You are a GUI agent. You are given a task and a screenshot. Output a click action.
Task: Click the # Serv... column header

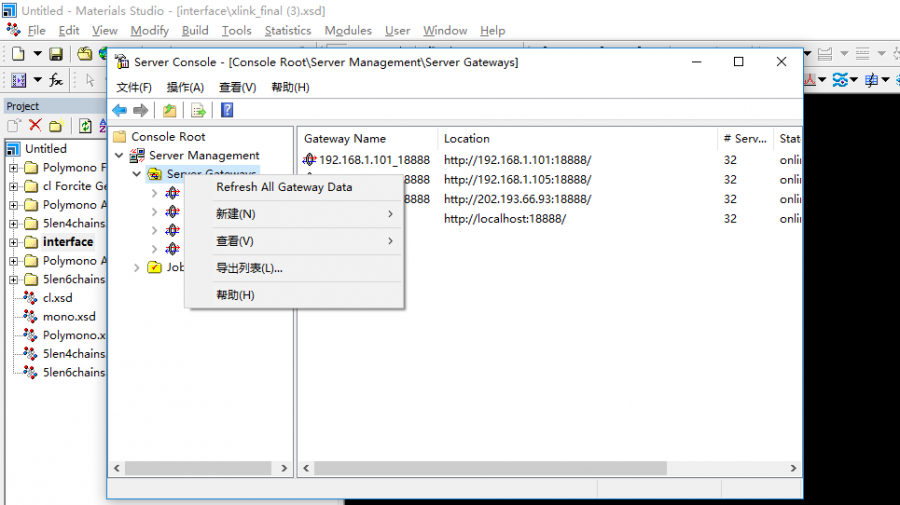tap(745, 138)
